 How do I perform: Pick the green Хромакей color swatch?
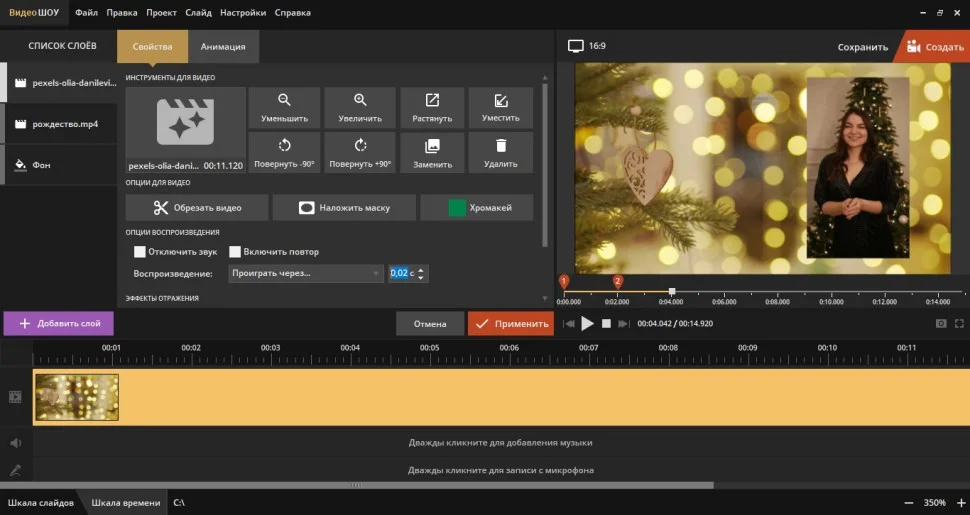[x=458, y=208]
